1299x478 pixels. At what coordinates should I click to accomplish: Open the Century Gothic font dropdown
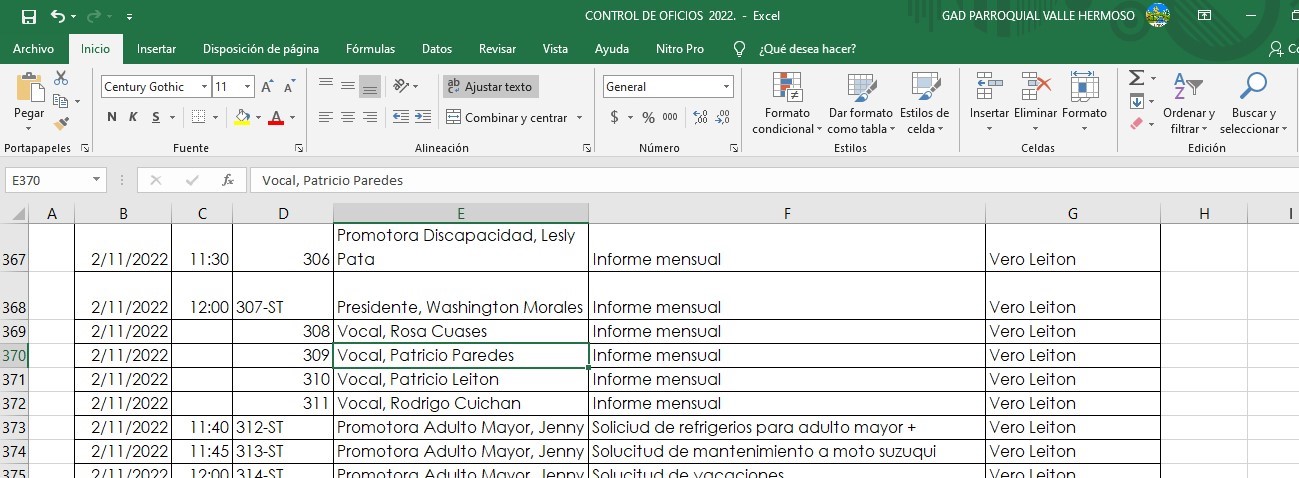coord(204,87)
